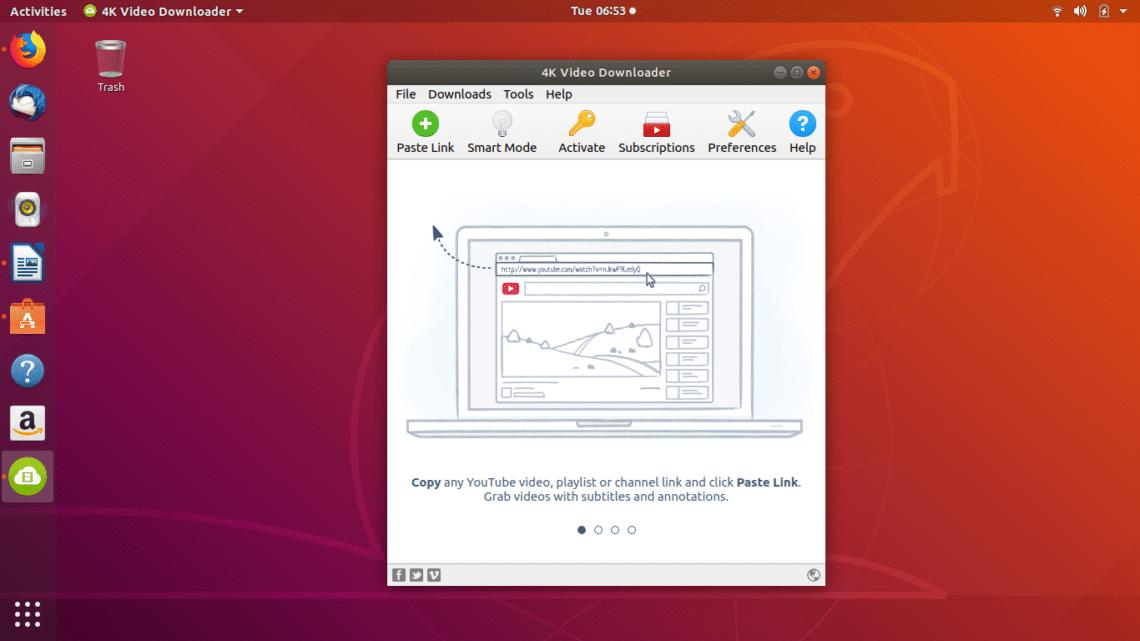The image size is (1140, 641).
Task: Open the Facebook share icon
Action: 398,575
